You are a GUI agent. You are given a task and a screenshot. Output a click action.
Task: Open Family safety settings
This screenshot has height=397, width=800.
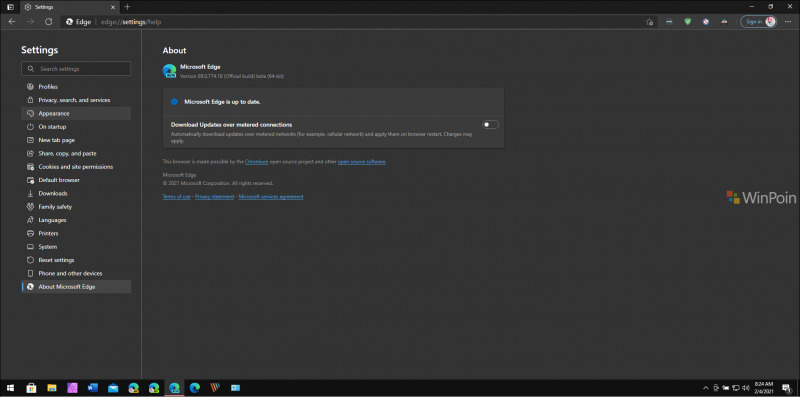pyautogui.click(x=76, y=207)
